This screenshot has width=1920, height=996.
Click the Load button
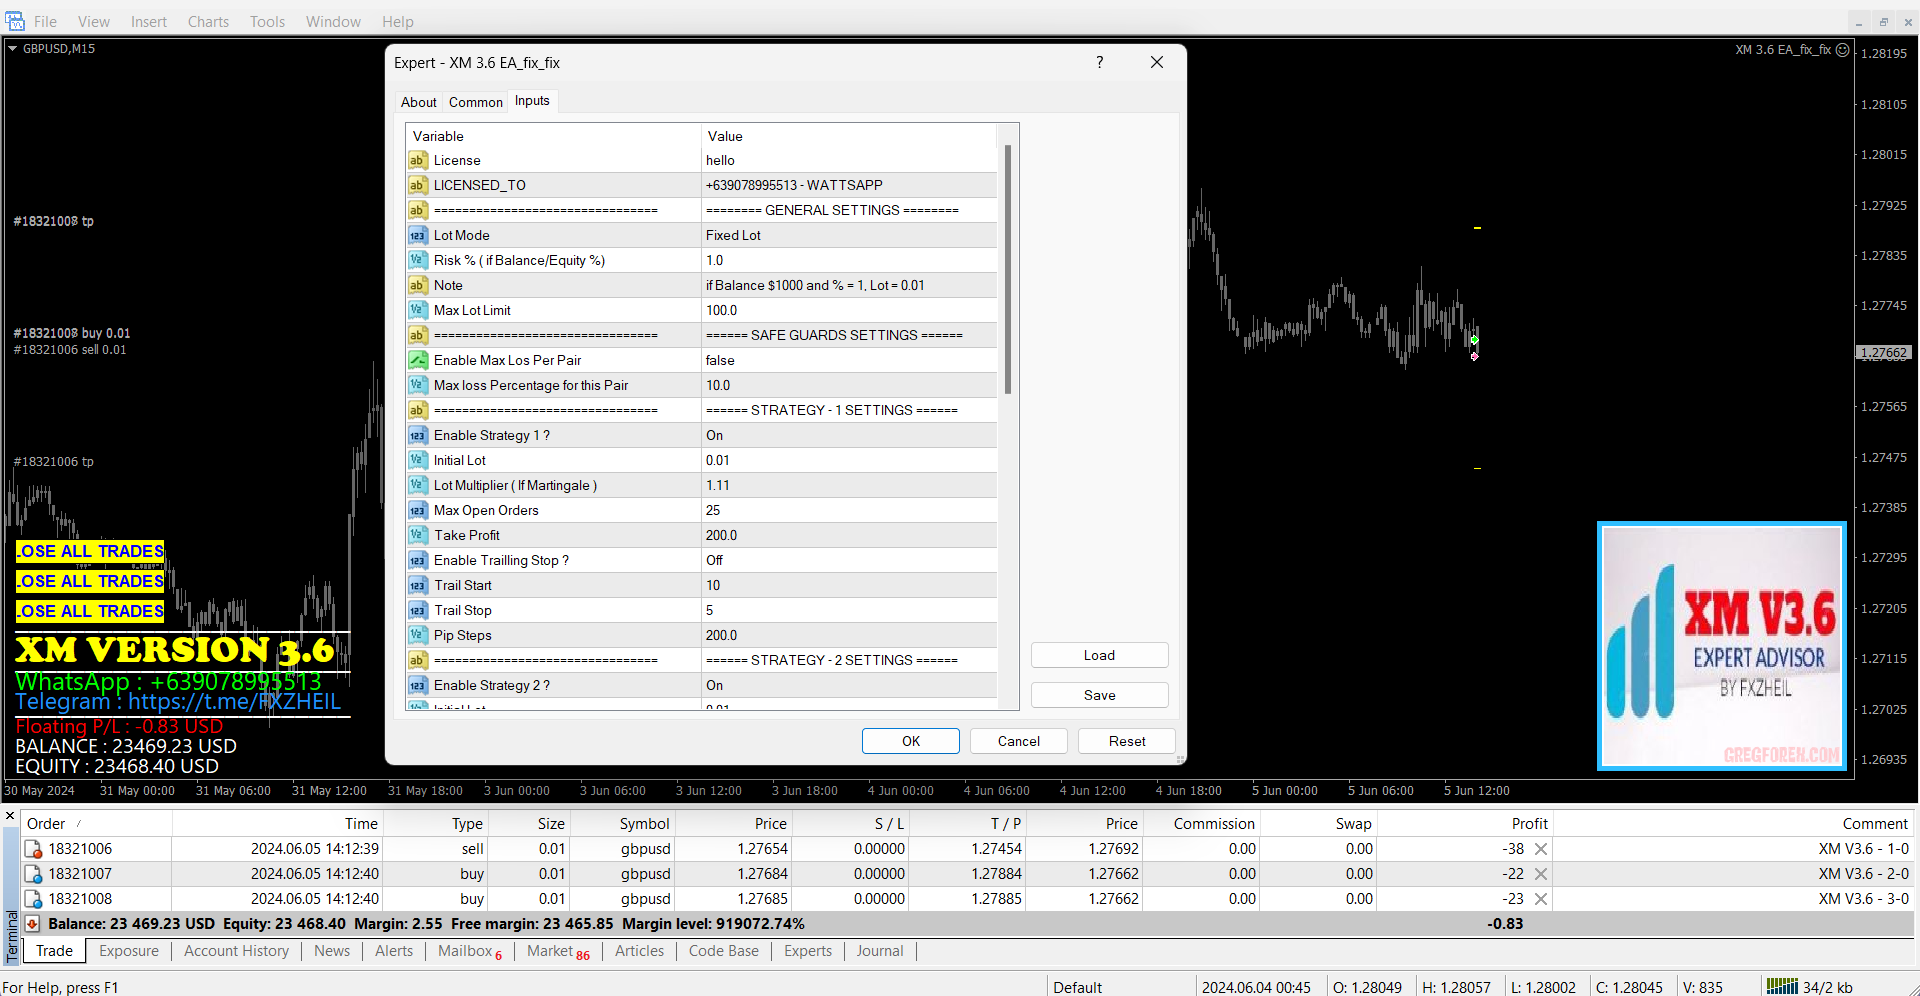tap(1099, 655)
